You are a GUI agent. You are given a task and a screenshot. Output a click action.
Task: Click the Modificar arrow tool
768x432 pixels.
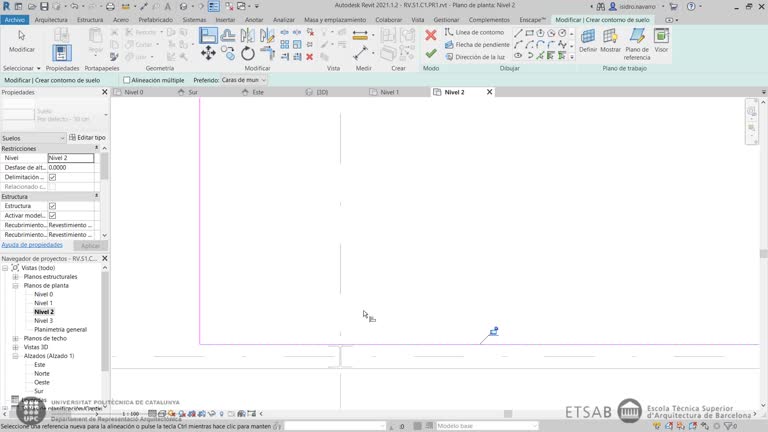click(x=21, y=40)
